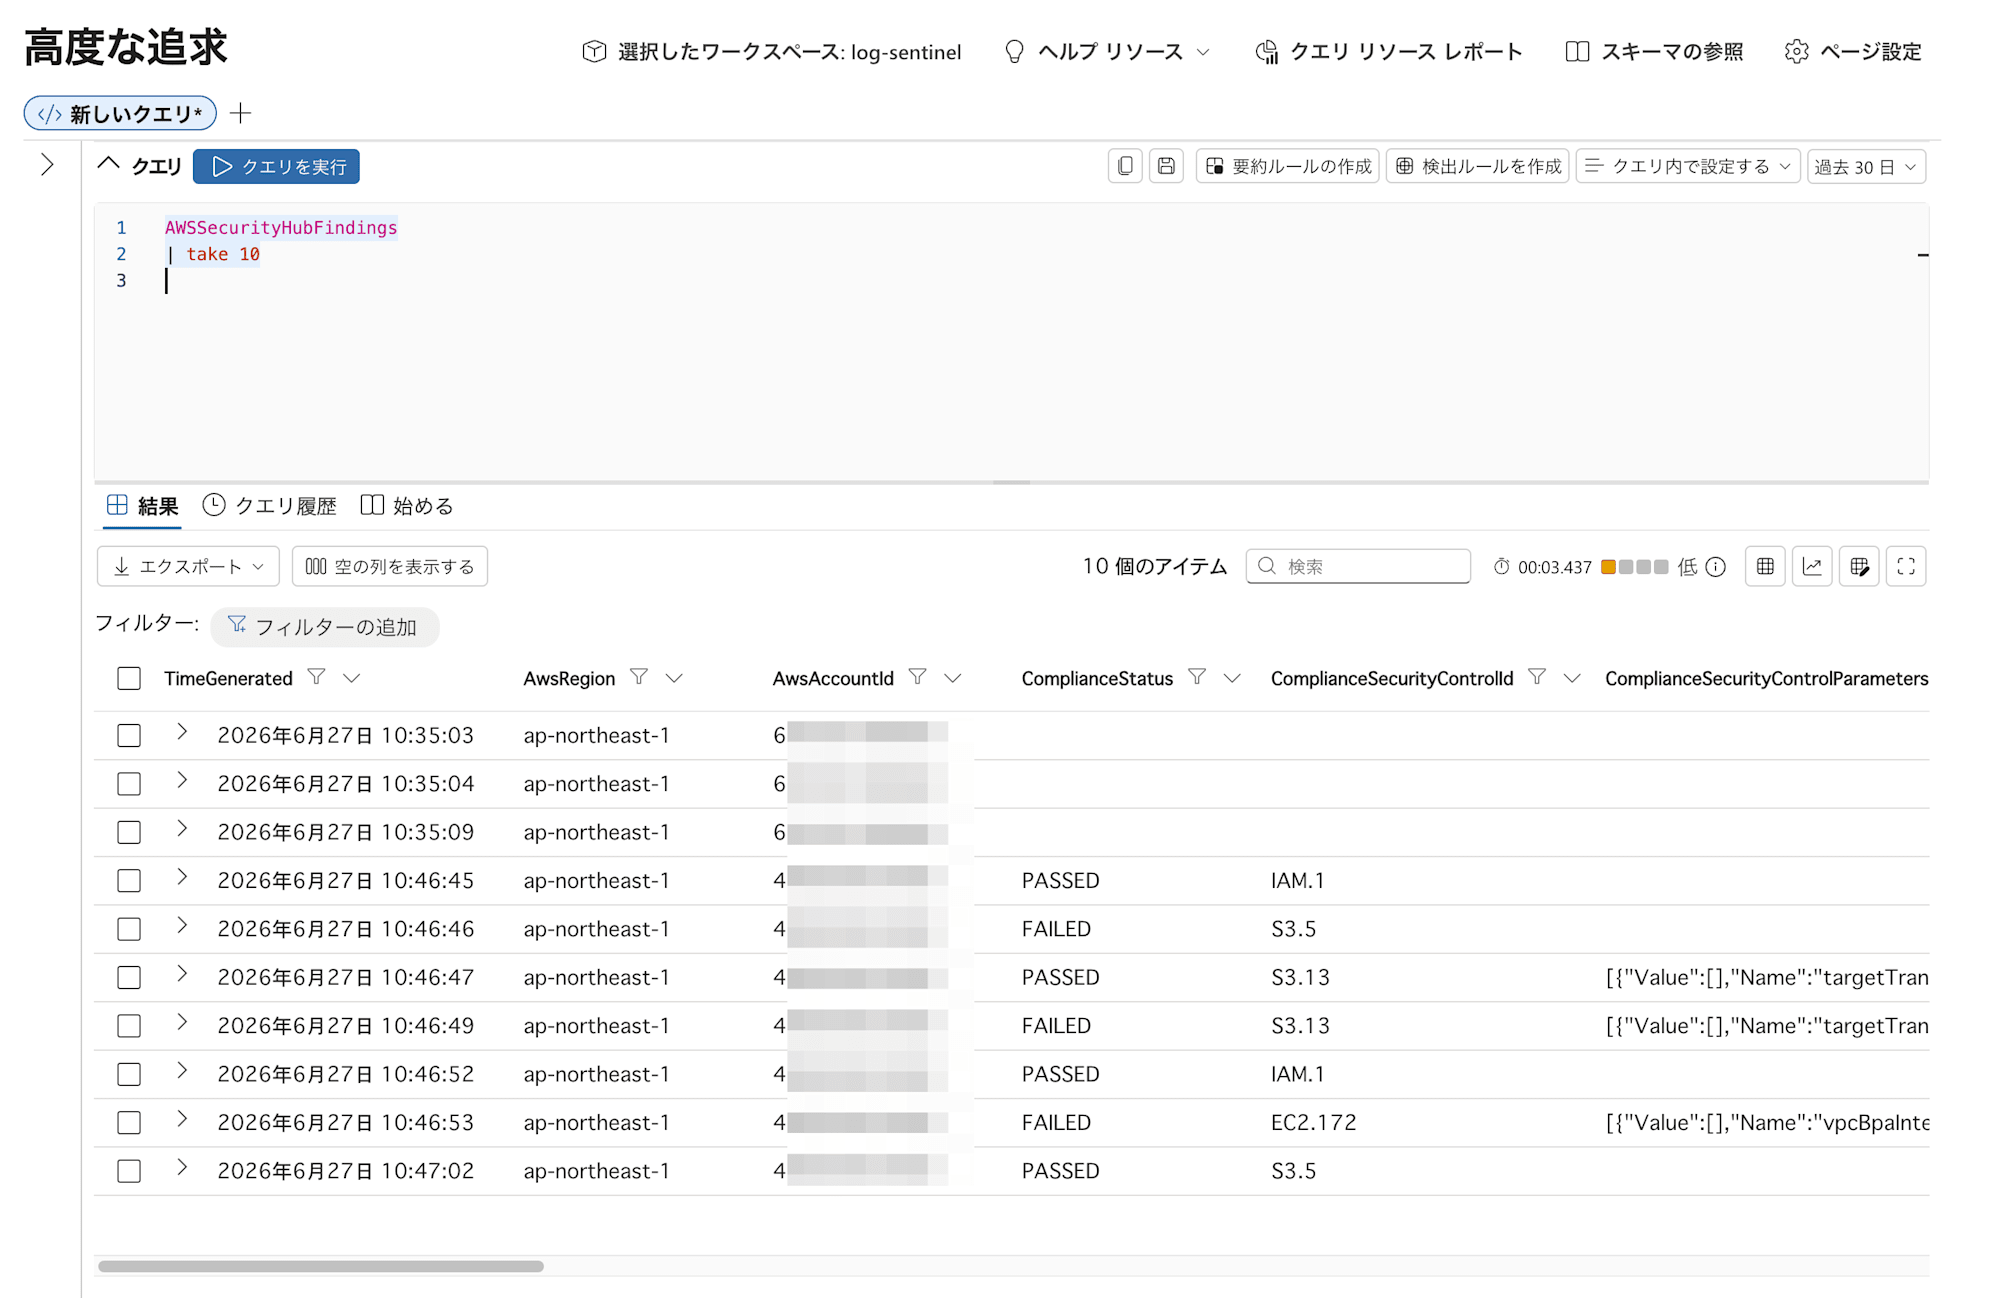
Task: Toggle full screen results icon
Action: click(x=1906, y=566)
